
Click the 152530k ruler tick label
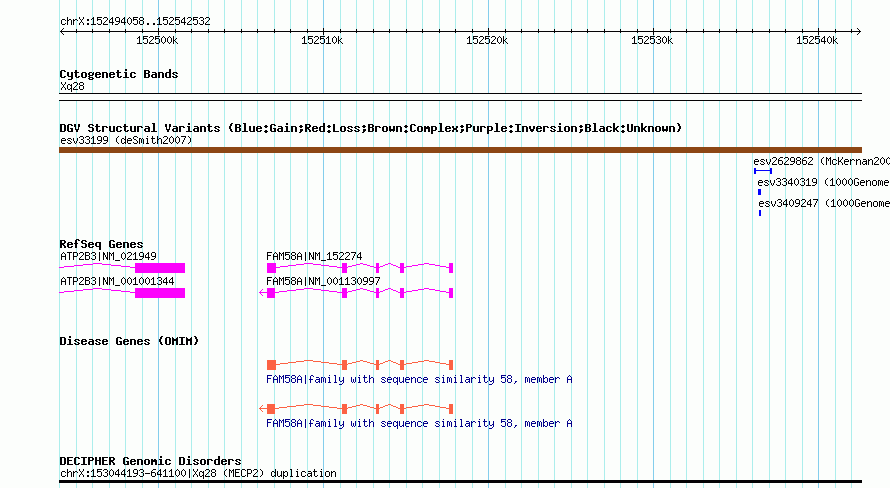(x=652, y=40)
